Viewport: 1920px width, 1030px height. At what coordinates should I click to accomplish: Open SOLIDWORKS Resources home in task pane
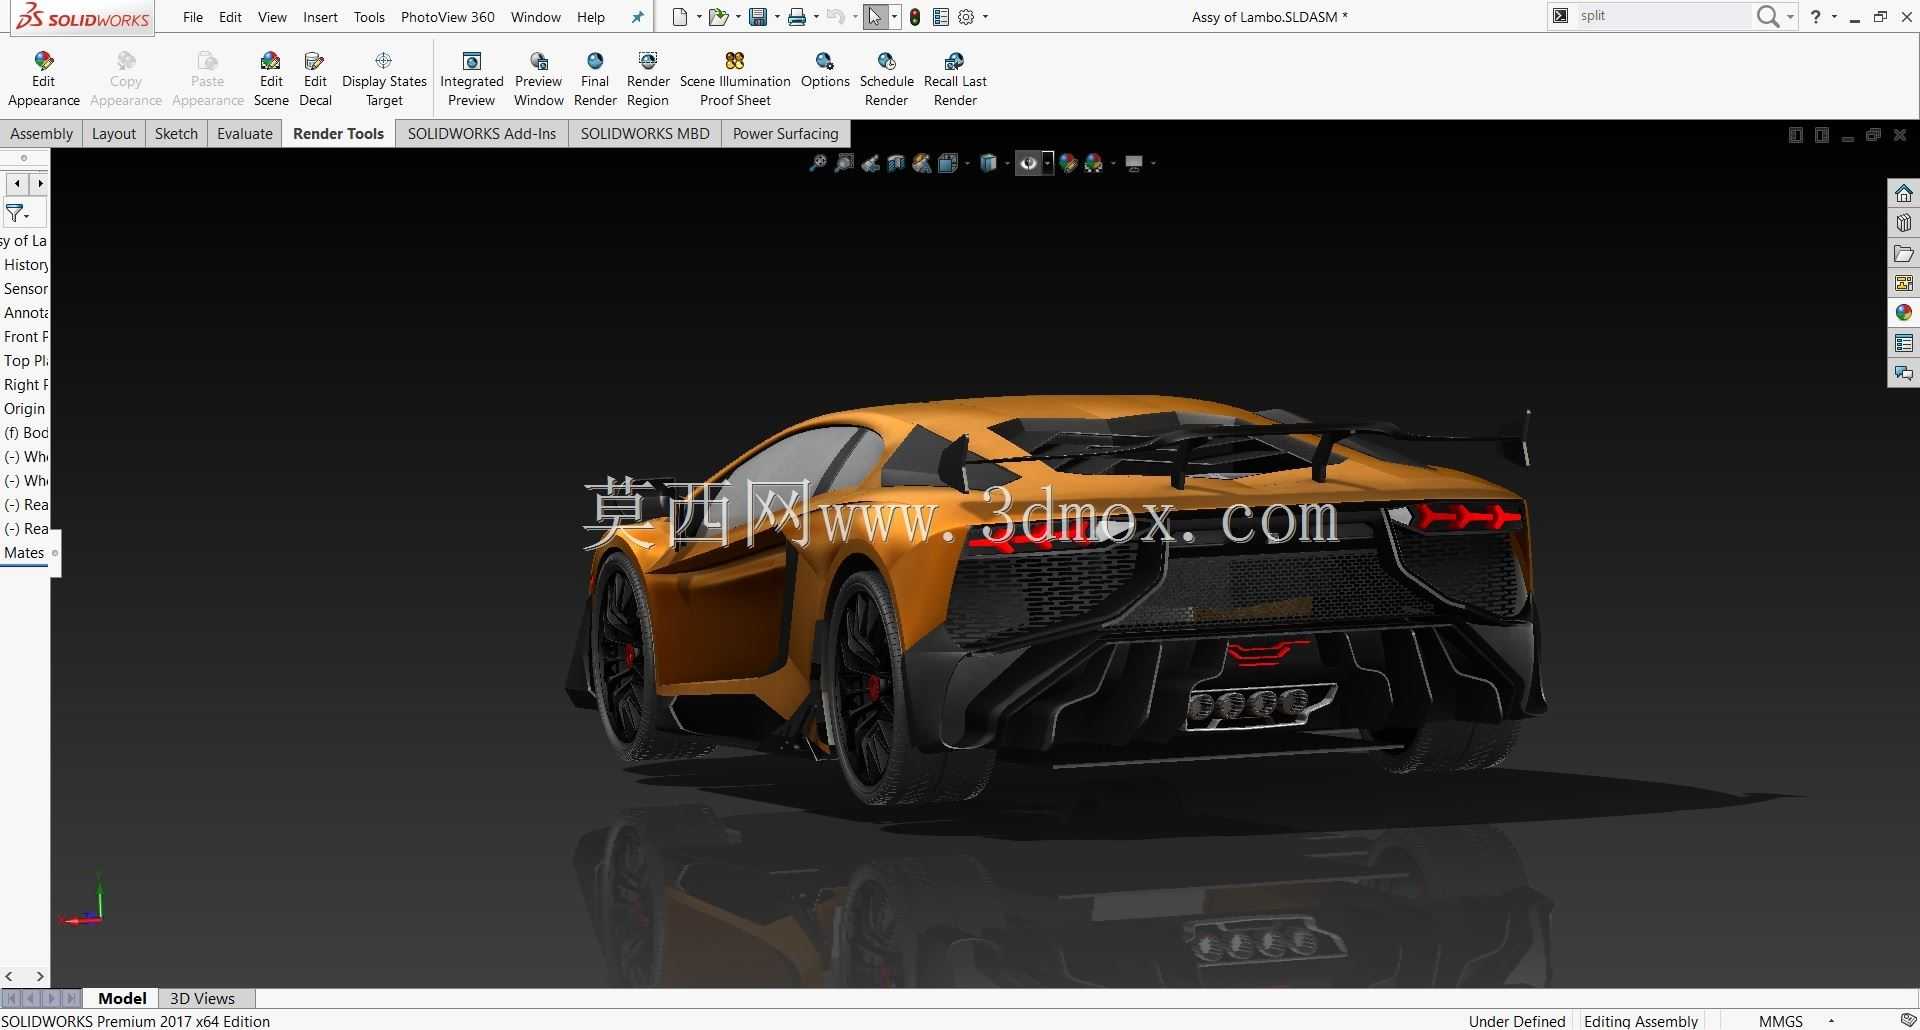pos(1904,193)
